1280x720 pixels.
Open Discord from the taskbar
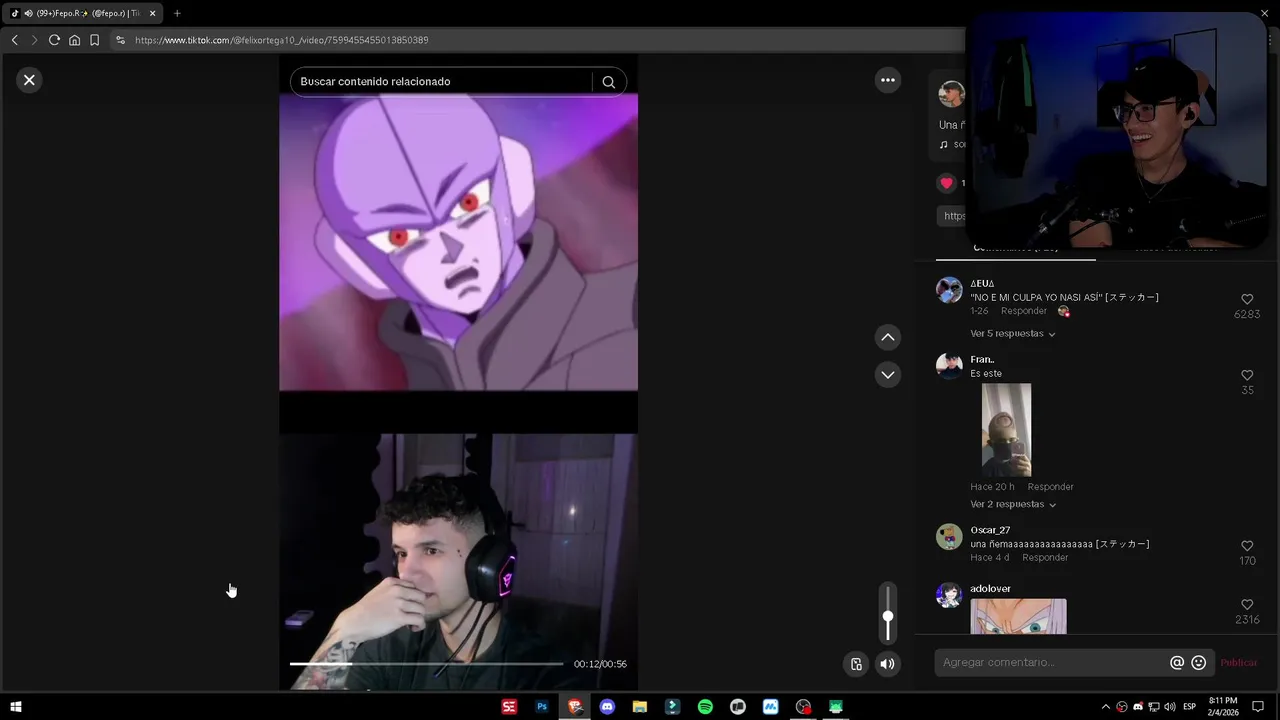[x=607, y=707]
